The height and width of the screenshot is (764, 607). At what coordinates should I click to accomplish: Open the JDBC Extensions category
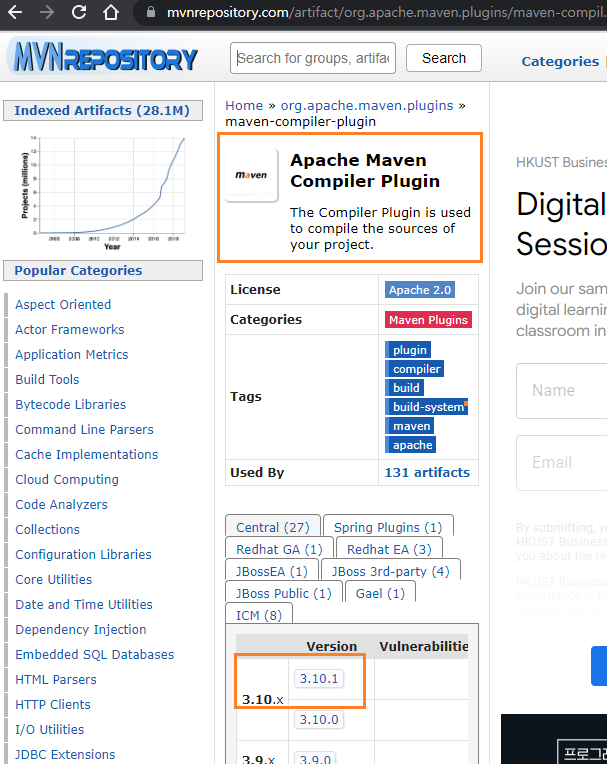(65, 754)
